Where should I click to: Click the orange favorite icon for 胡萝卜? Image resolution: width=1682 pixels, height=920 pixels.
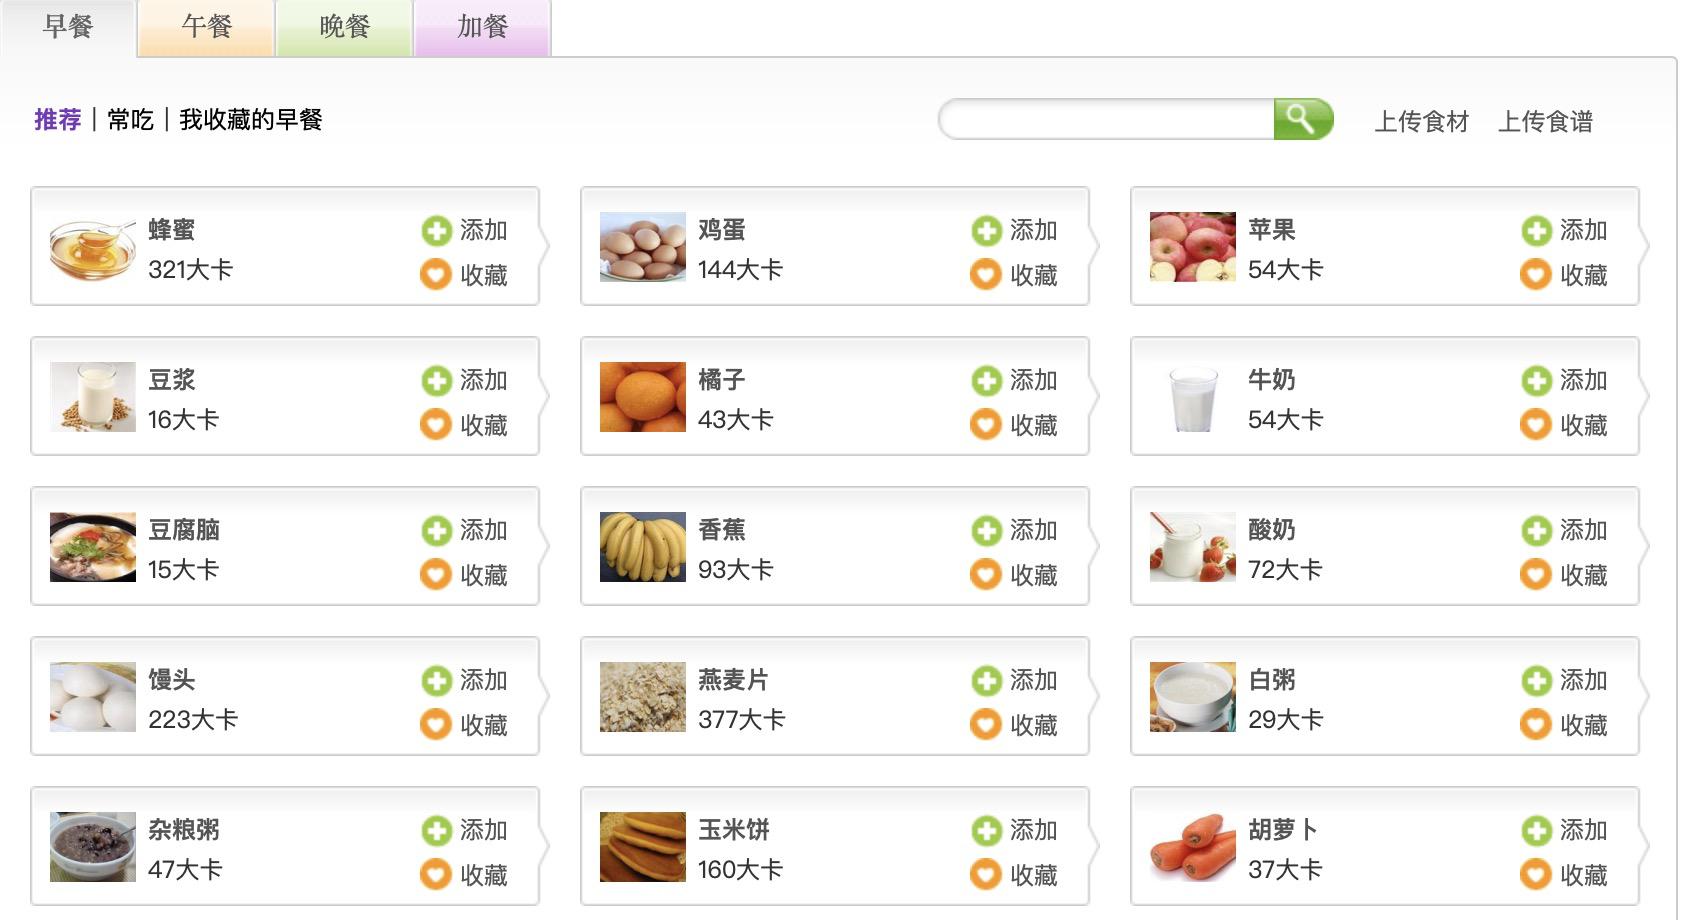(1536, 874)
